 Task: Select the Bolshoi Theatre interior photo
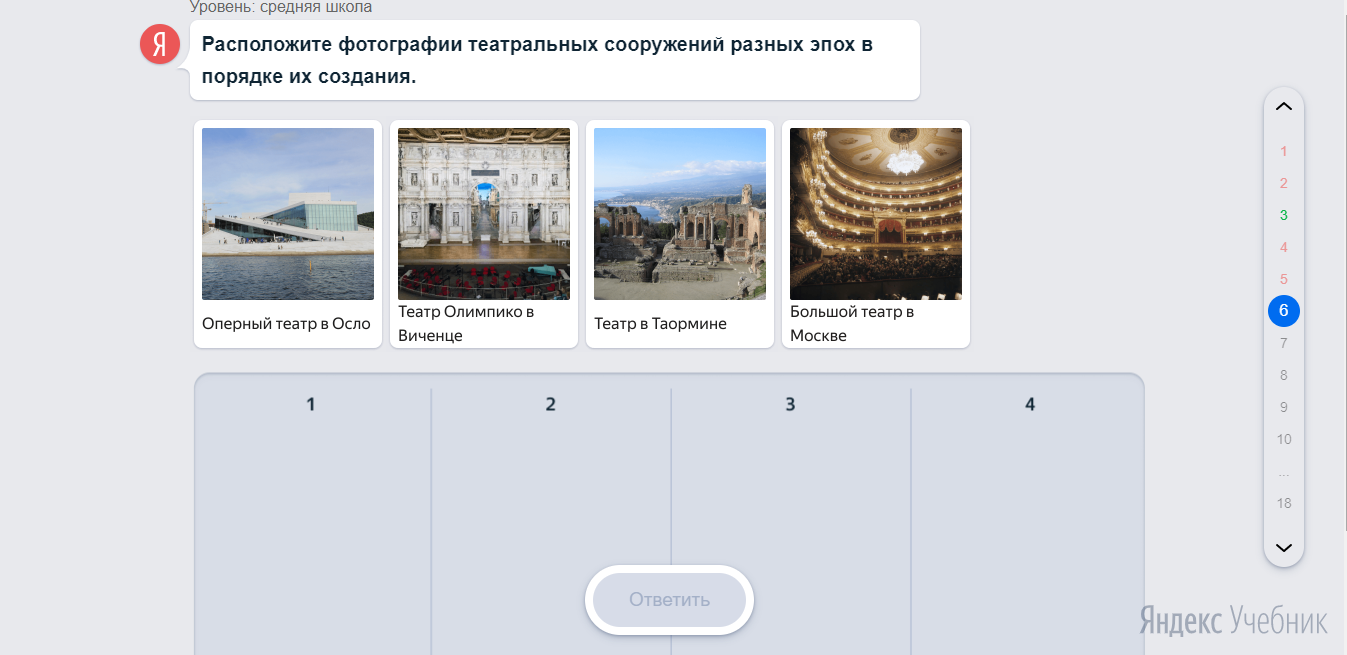[x=876, y=214]
